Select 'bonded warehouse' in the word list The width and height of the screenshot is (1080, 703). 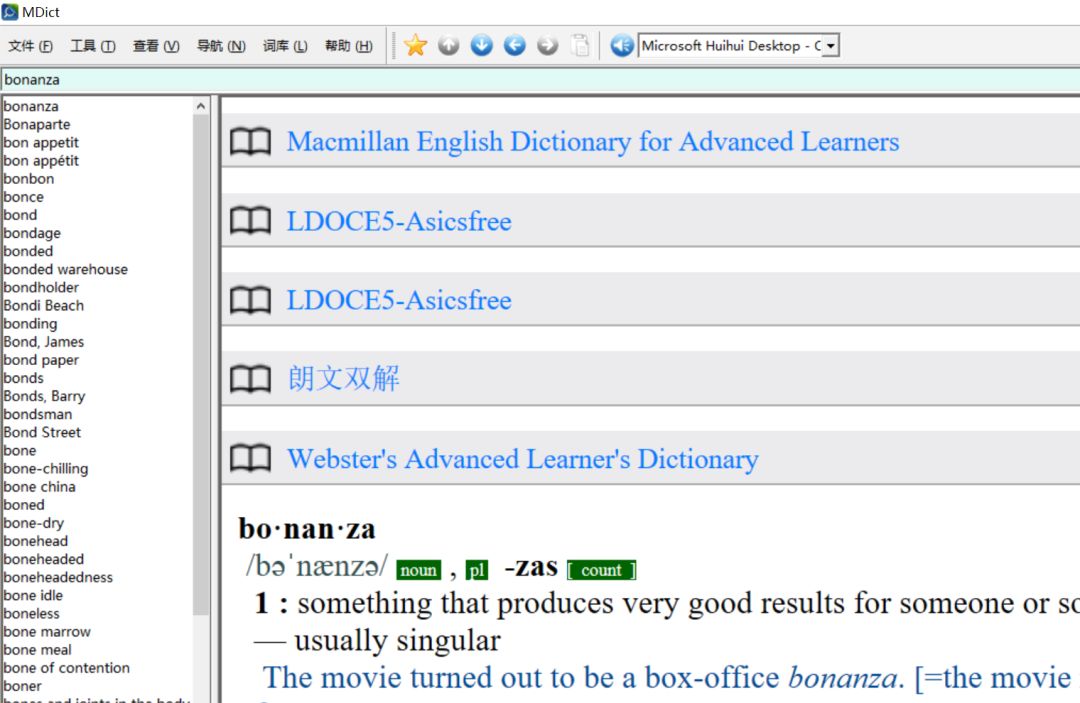point(65,269)
